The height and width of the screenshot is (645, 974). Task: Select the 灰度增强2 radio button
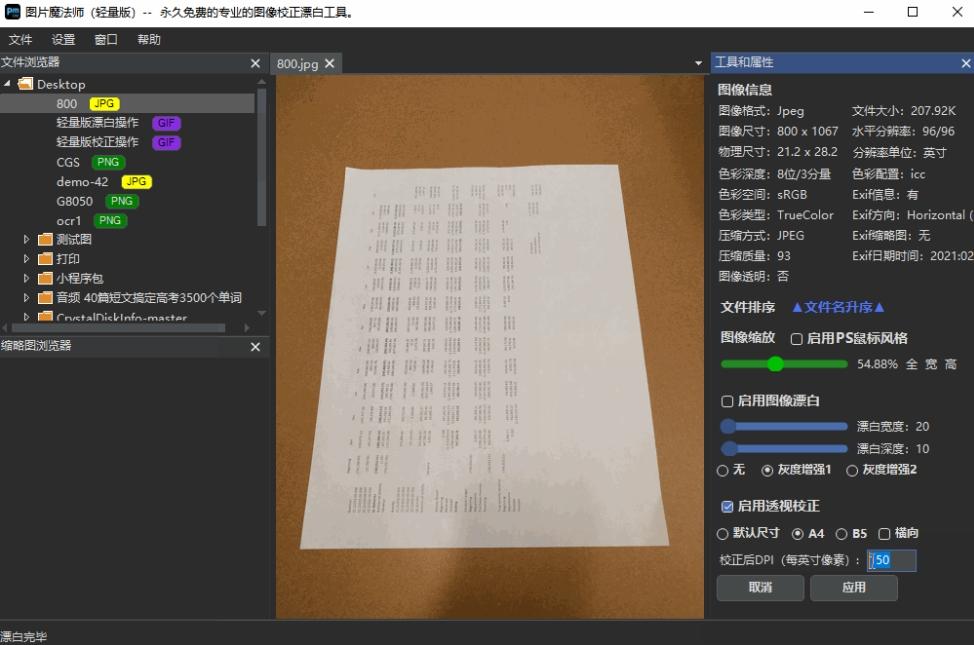click(x=851, y=469)
